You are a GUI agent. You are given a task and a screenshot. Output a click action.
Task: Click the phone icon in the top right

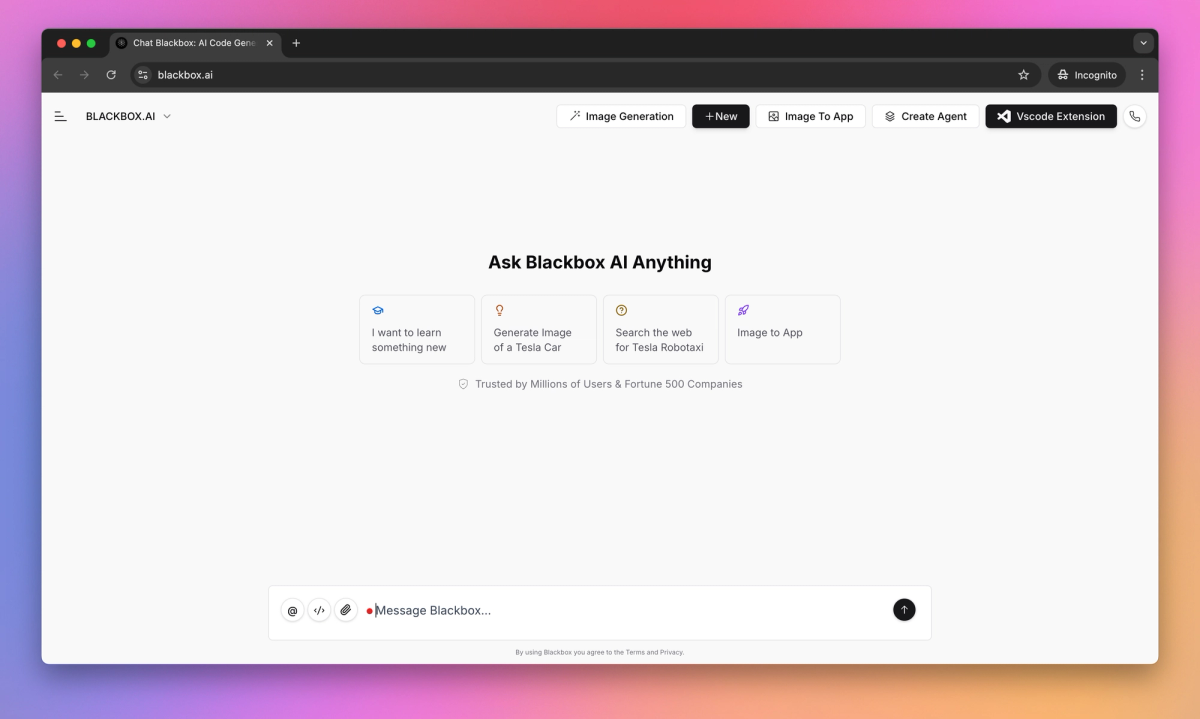point(1135,116)
